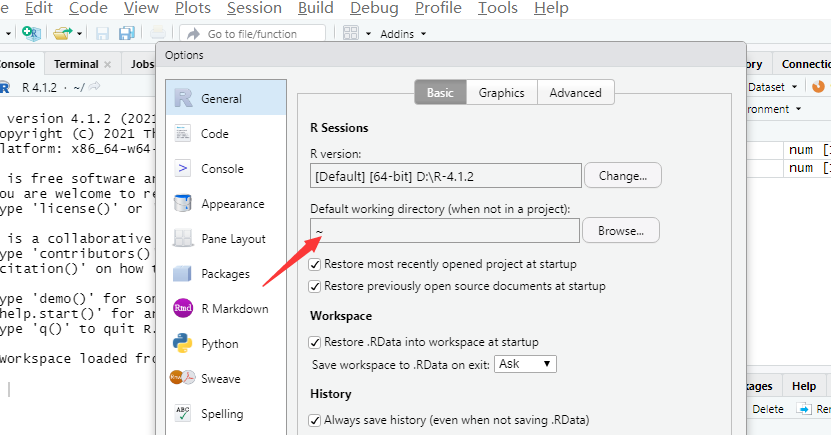The height and width of the screenshot is (435, 831).
Task: Open the Code menu
Action: pos(88,8)
